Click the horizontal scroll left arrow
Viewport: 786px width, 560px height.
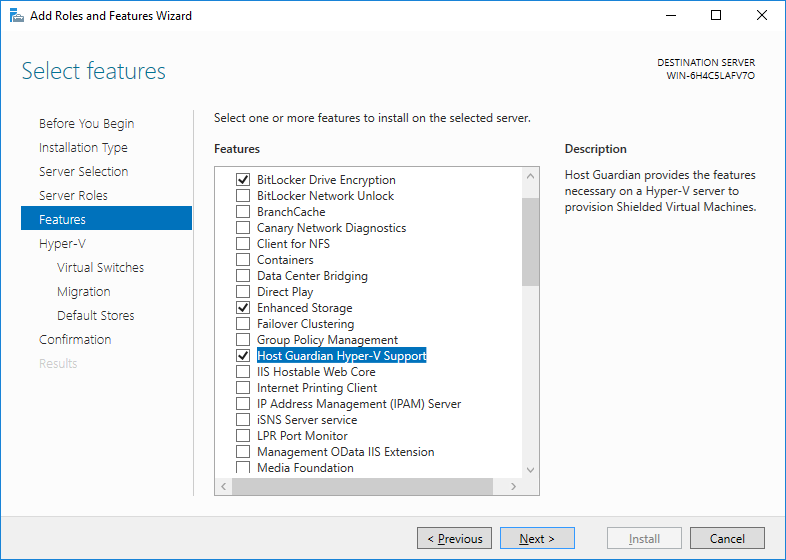224,486
